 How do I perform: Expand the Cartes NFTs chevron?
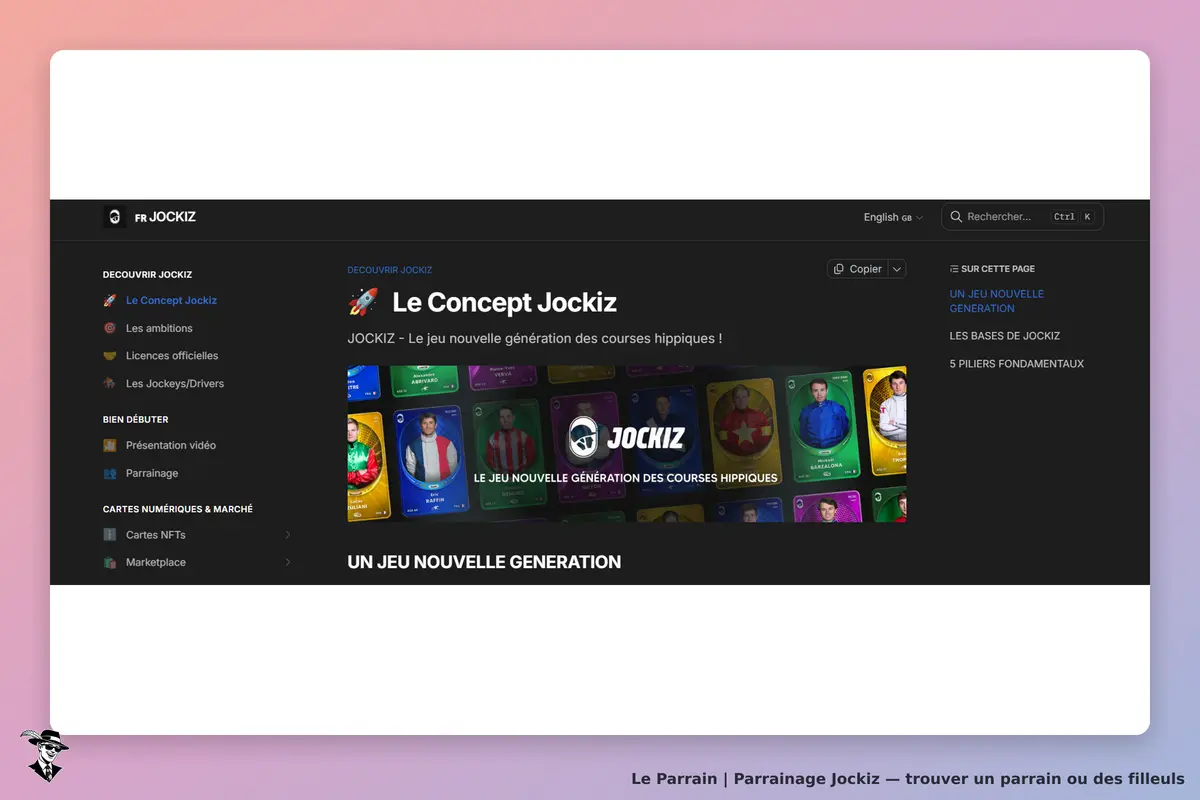point(288,535)
